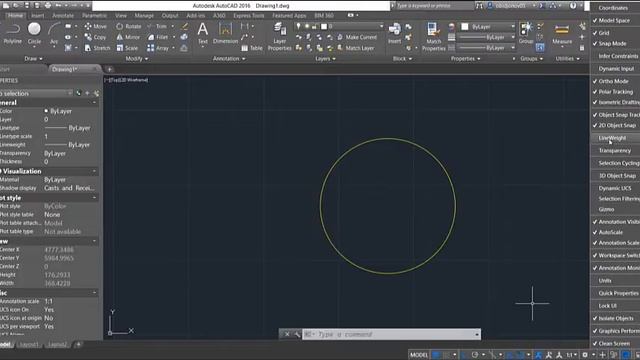Image resolution: width=640 pixels, height=360 pixels.
Task: Activate the Trim command
Action: [x=157, y=26]
